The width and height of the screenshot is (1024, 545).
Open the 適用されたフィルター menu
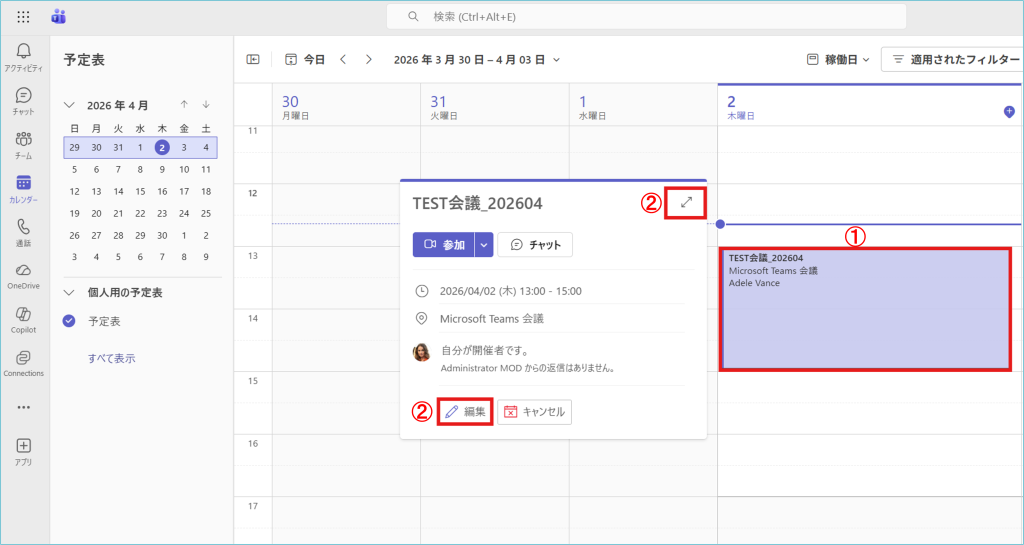pos(952,59)
